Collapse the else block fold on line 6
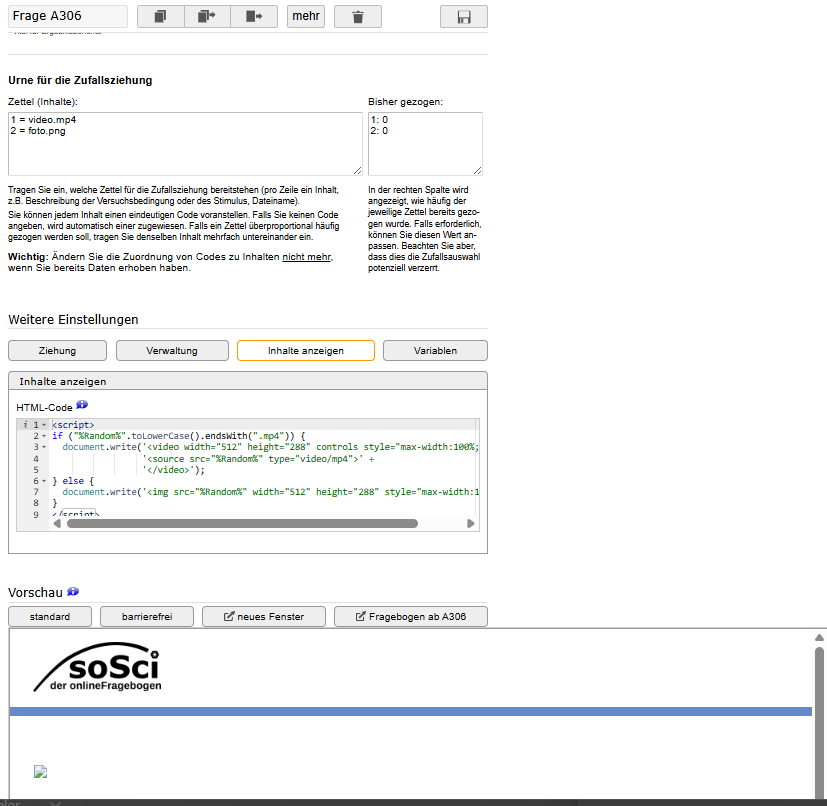 (x=45, y=481)
